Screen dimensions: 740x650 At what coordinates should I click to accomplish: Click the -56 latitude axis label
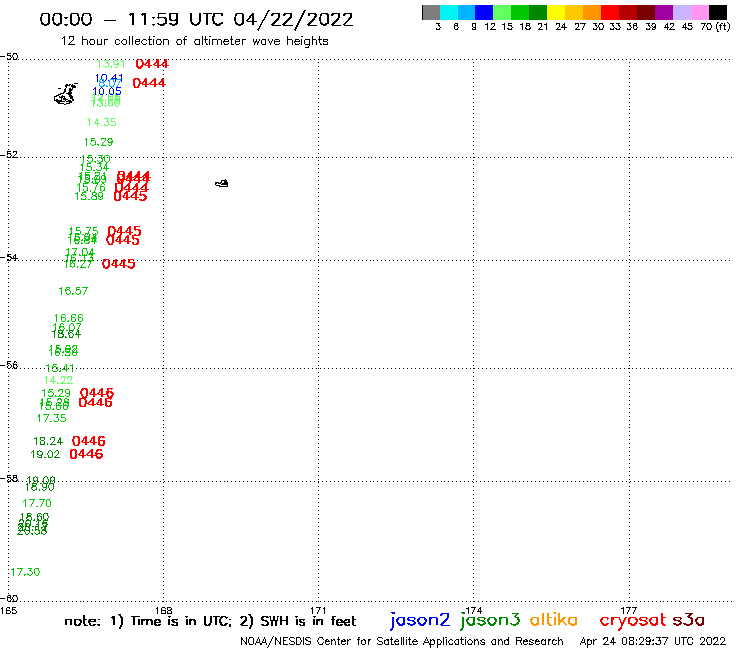click(x=9, y=365)
